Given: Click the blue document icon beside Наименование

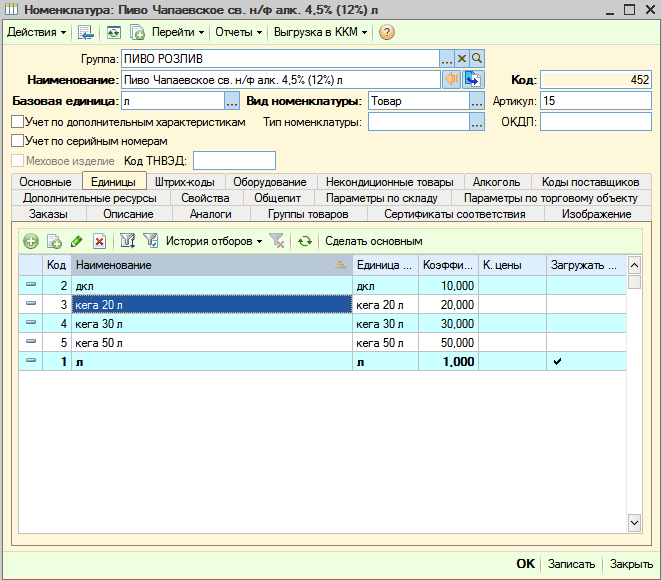Looking at the screenshot, I should pos(472,79).
